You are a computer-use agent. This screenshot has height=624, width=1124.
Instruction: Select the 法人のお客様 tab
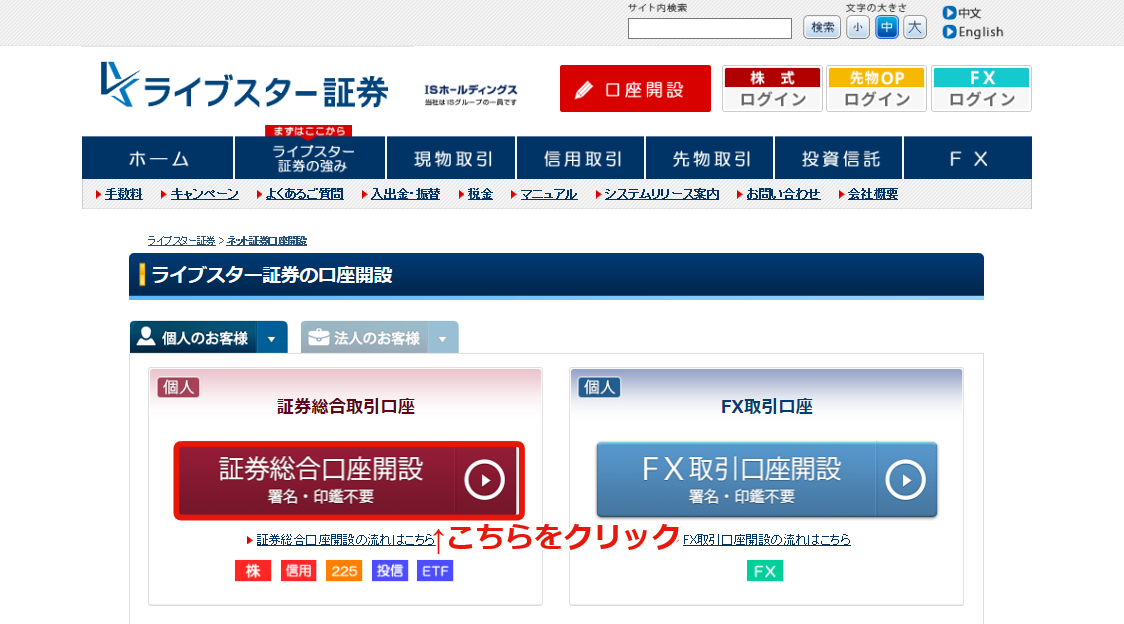tap(379, 337)
